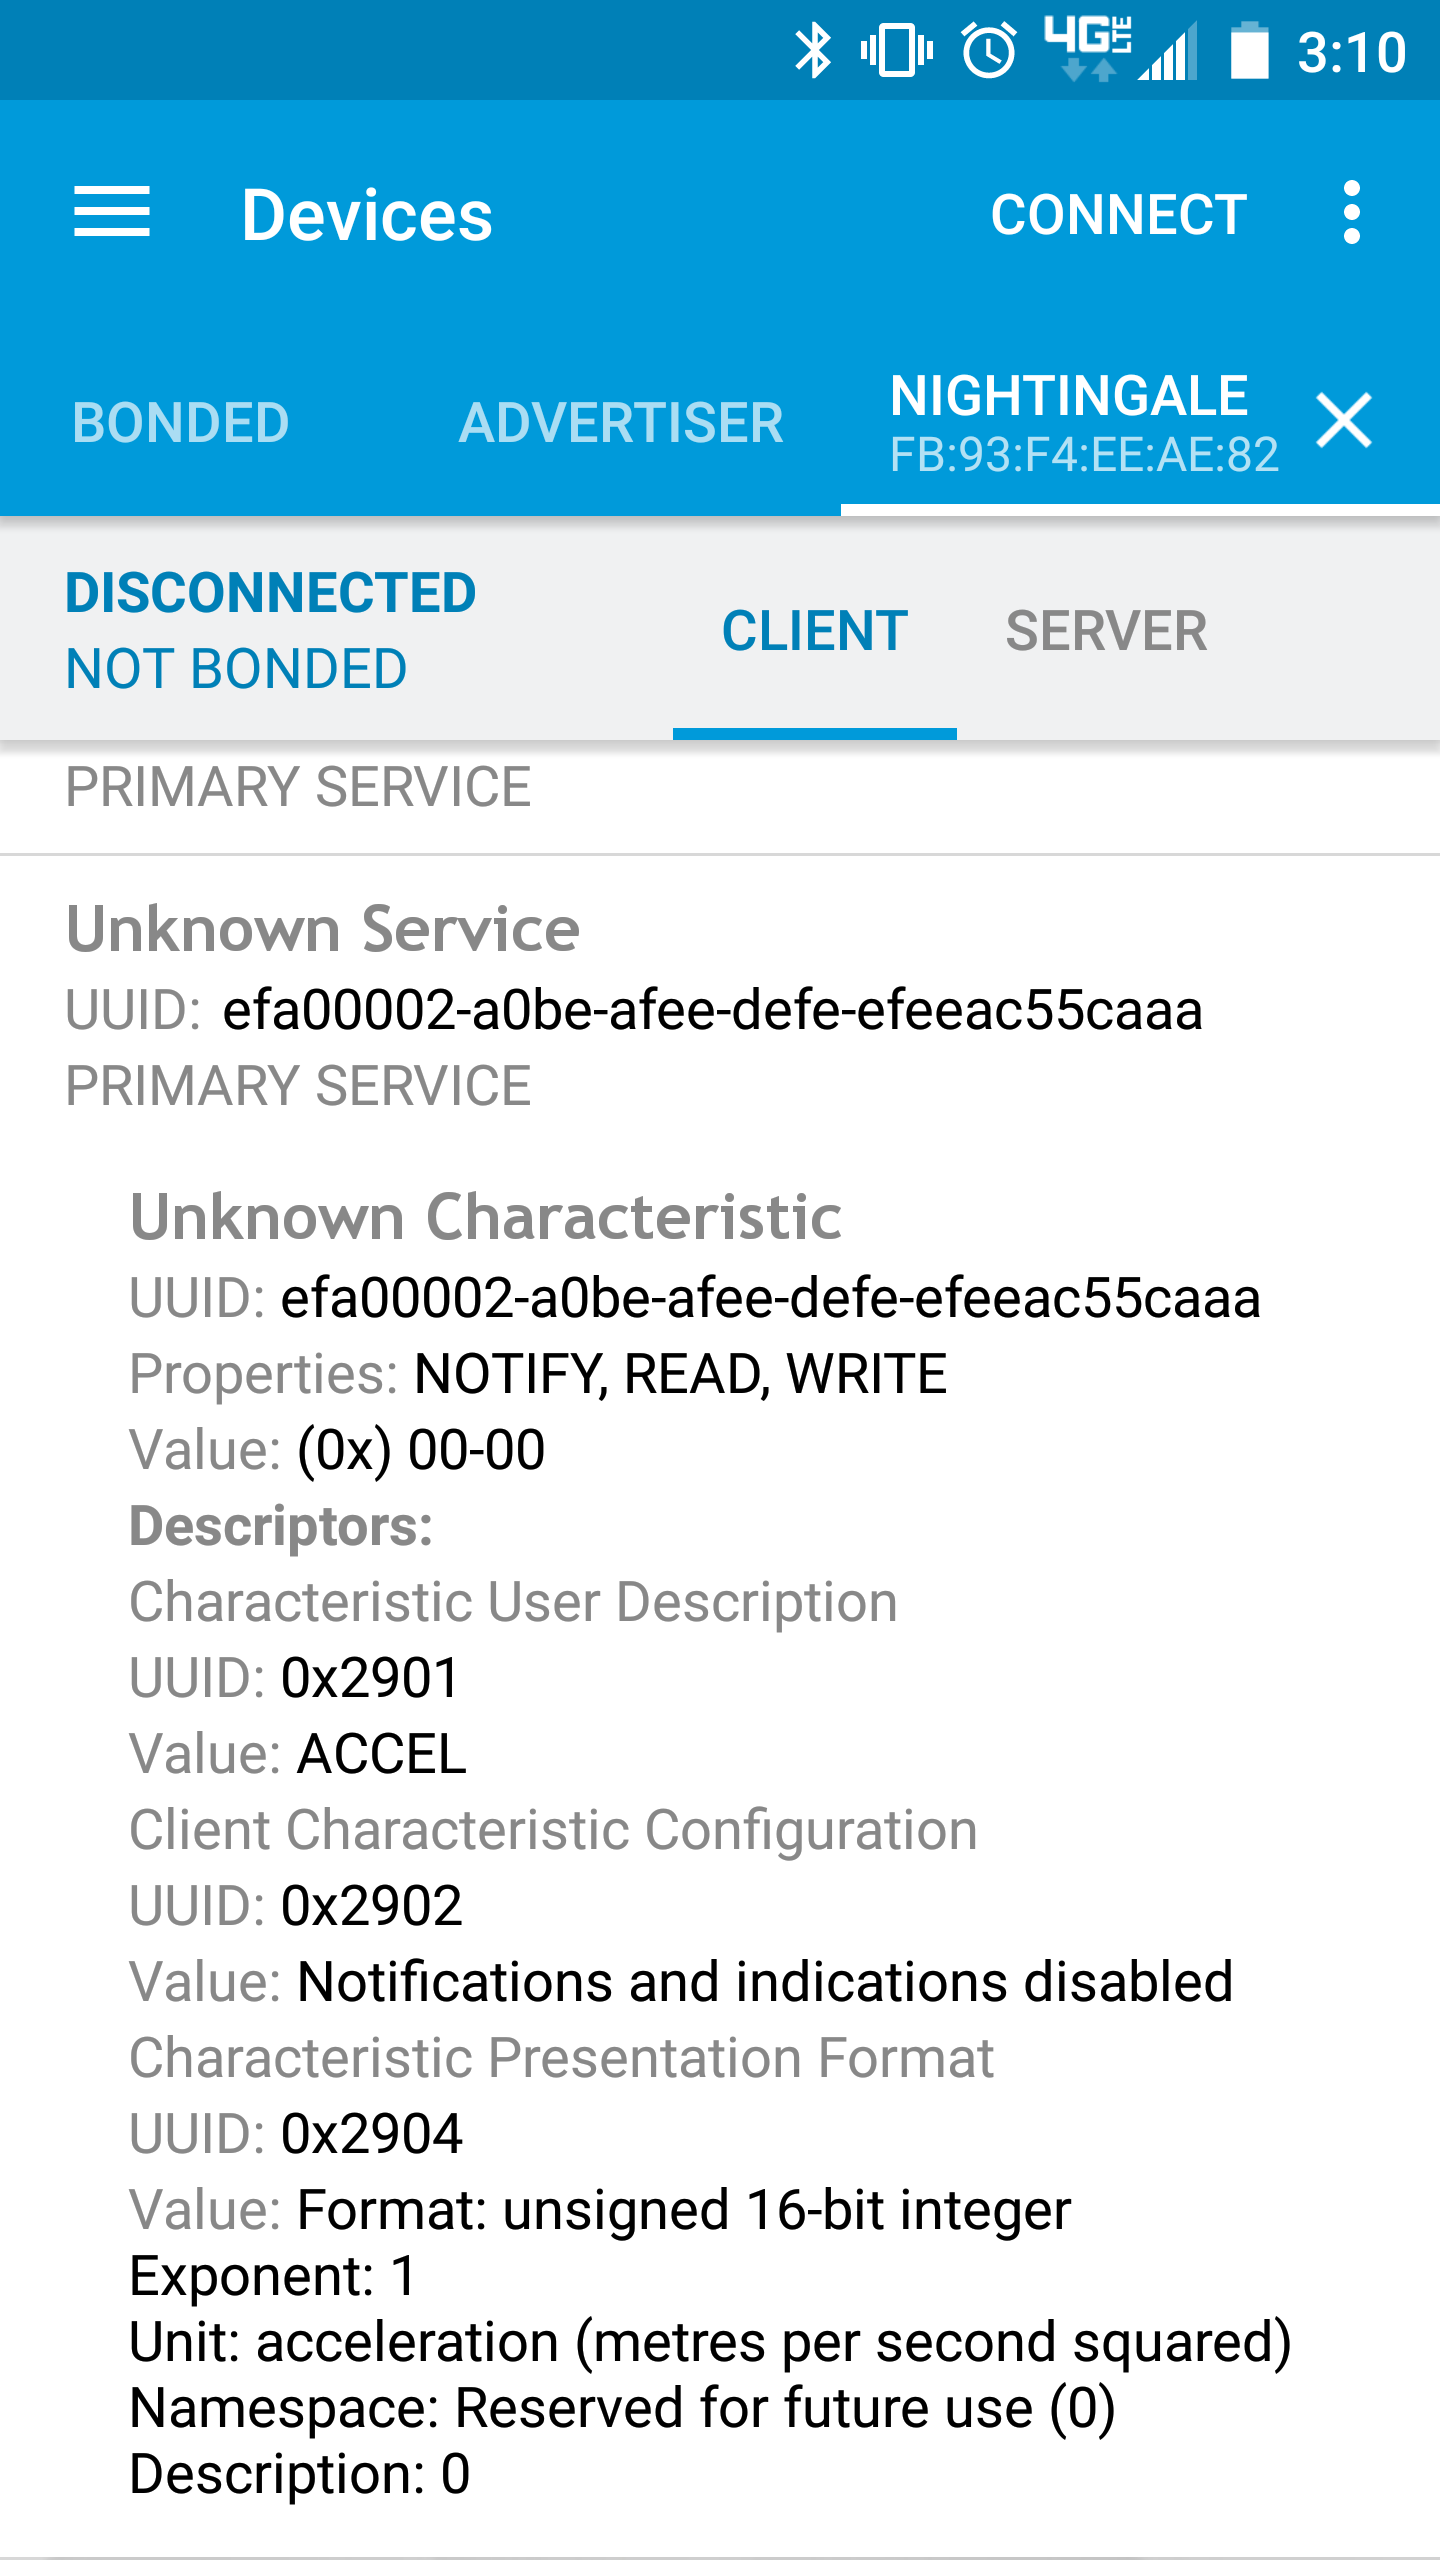This screenshot has height=2560, width=1440.
Task: Tap the Unknown Characteristic heading
Action: 486,1218
